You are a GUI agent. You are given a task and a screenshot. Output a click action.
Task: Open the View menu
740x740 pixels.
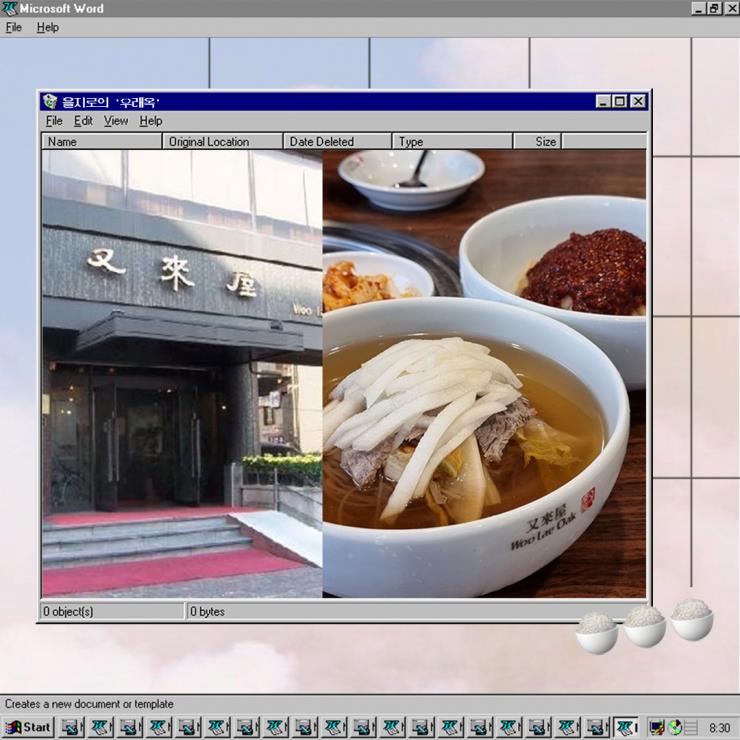click(116, 121)
